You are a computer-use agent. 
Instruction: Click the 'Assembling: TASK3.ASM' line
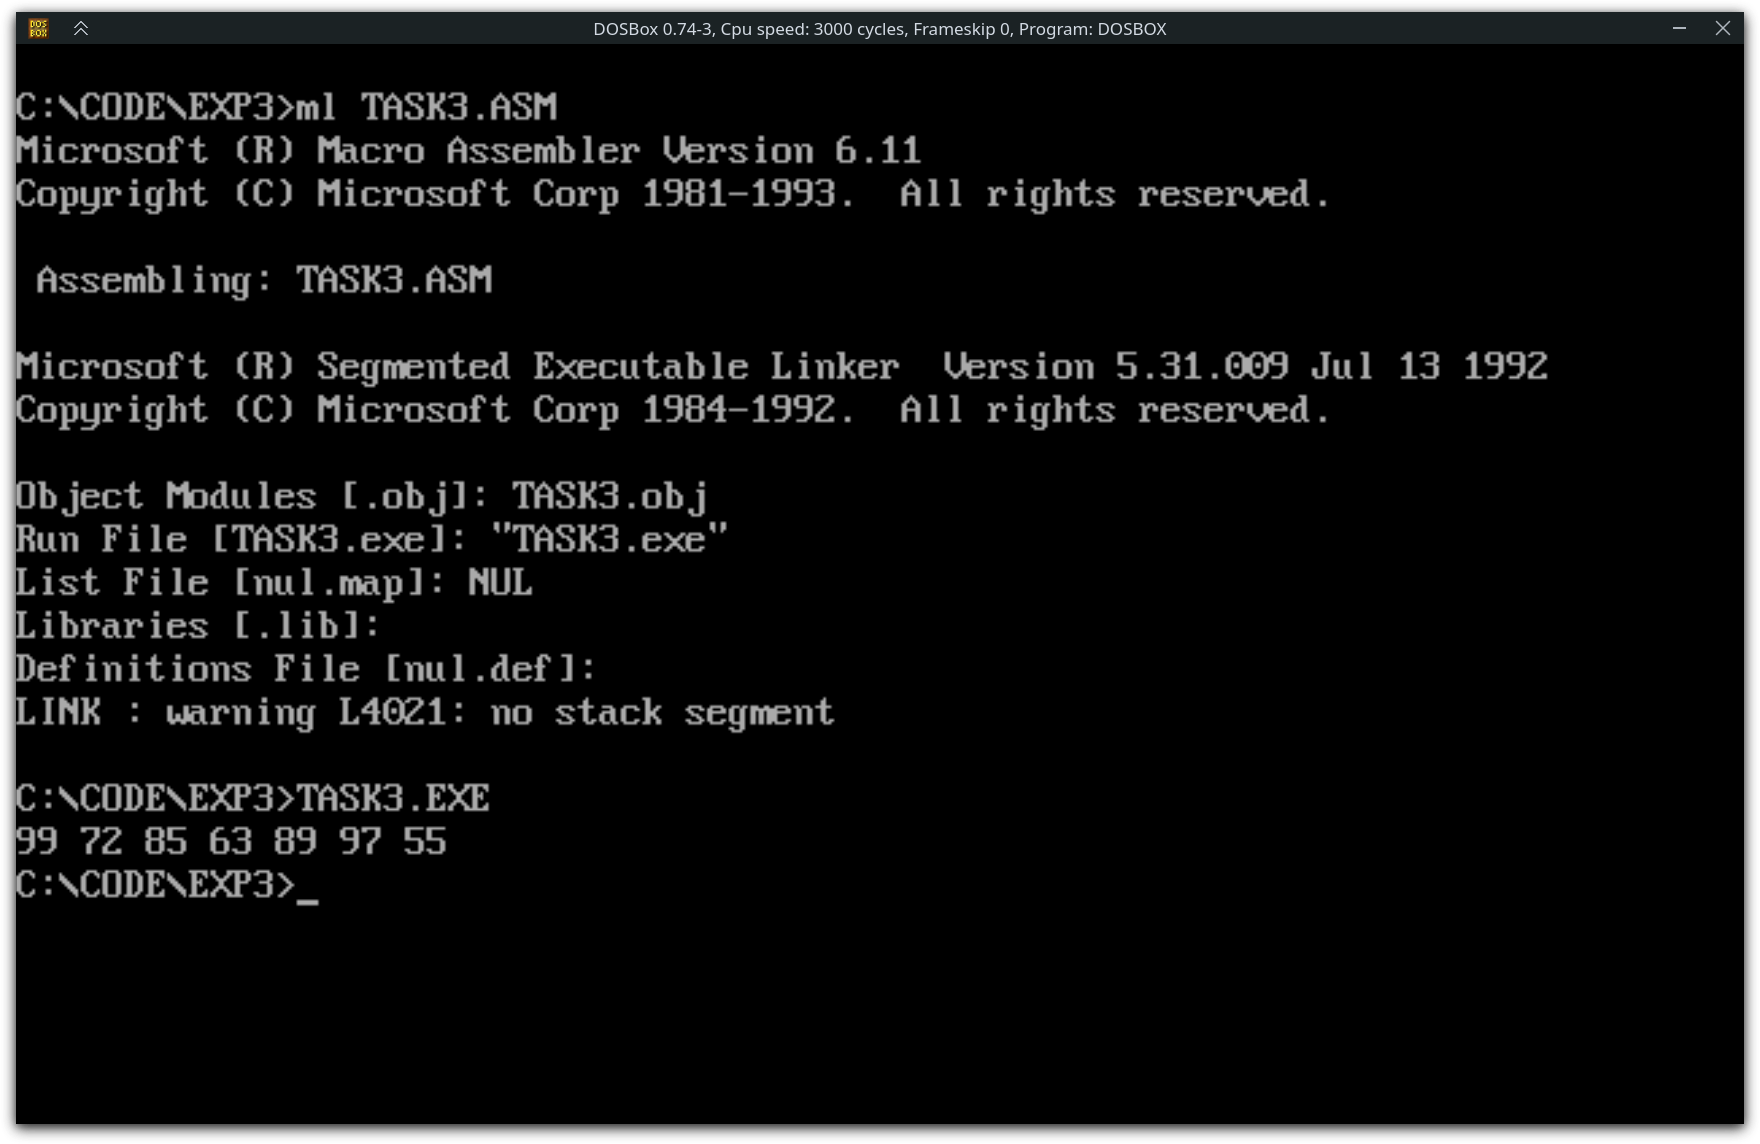[264, 280]
